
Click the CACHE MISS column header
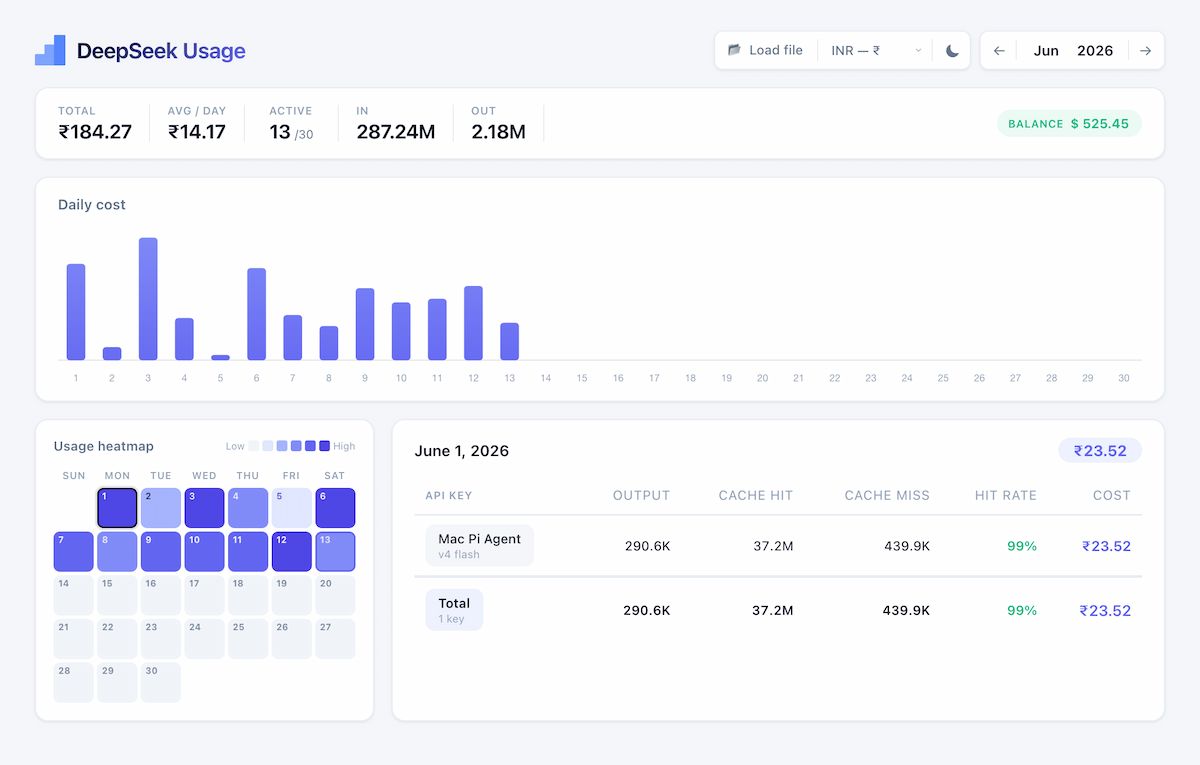pyautogui.click(x=887, y=495)
